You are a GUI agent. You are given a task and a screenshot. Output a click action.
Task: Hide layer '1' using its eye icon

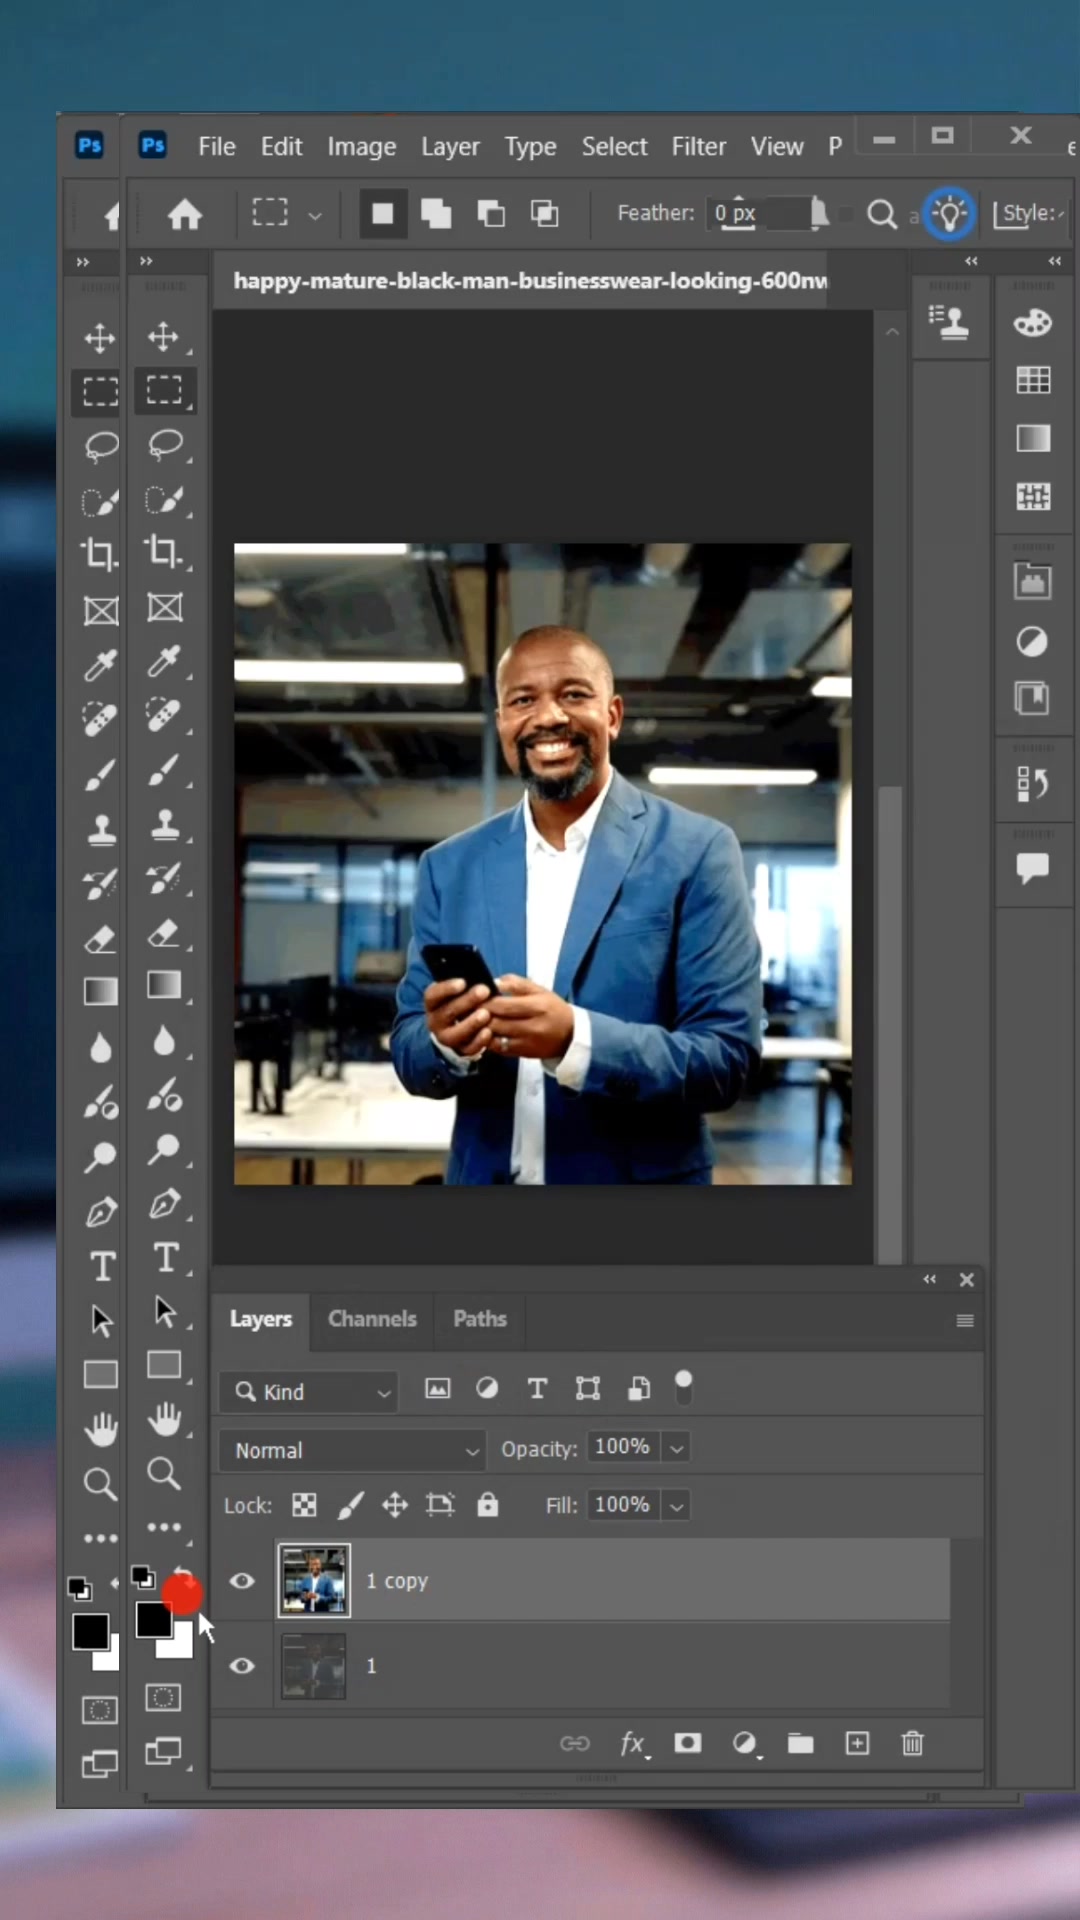click(242, 1666)
